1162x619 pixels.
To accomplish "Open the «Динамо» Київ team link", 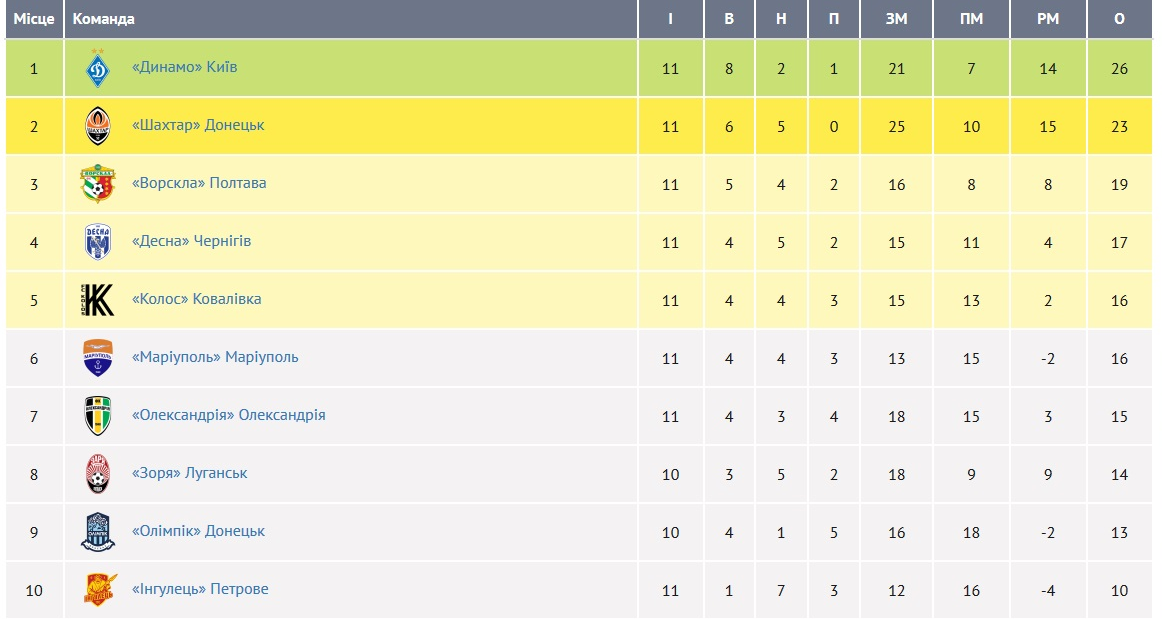I will click(185, 67).
